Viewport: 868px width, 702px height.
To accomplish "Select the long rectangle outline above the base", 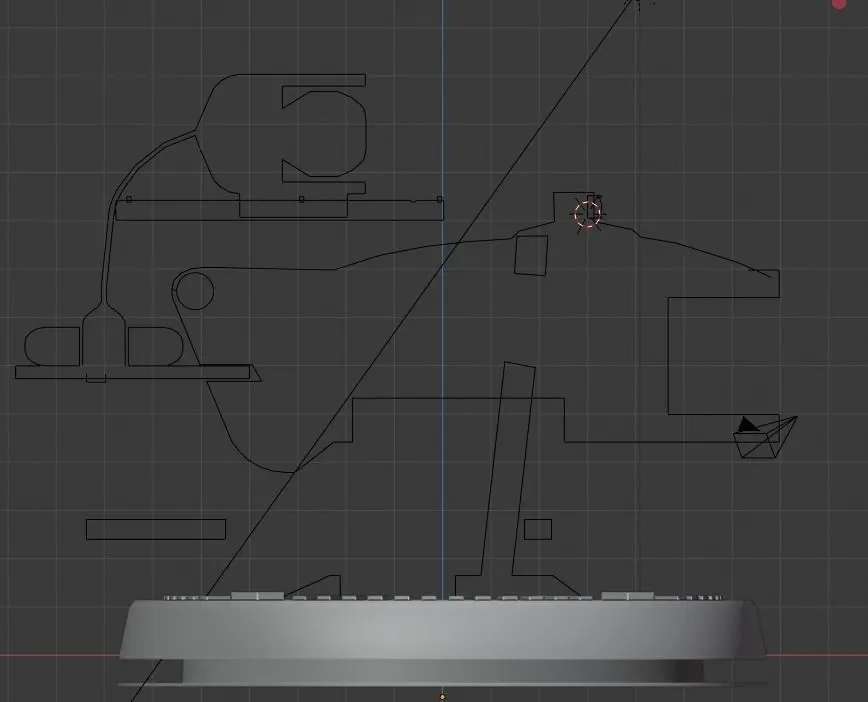I will (156, 529).
